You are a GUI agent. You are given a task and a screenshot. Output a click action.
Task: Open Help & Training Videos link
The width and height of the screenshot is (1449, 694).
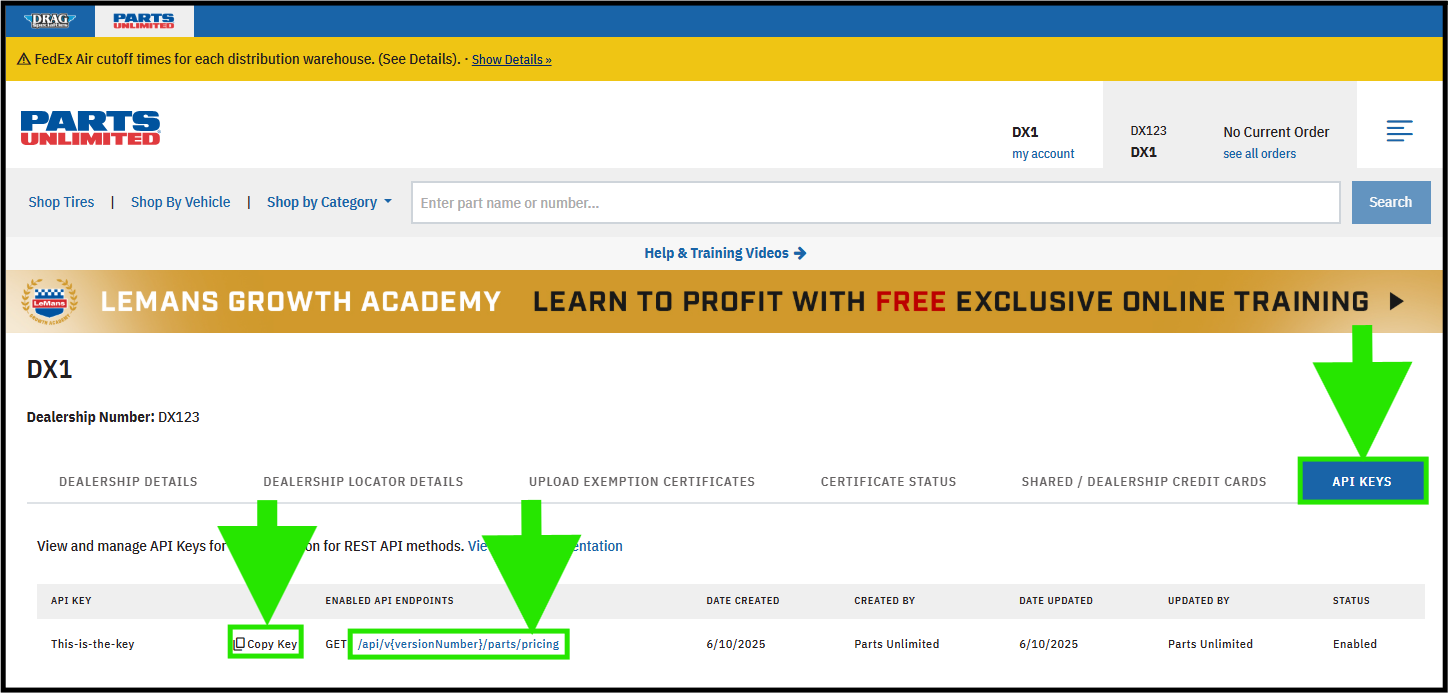(x=725, y=253)
